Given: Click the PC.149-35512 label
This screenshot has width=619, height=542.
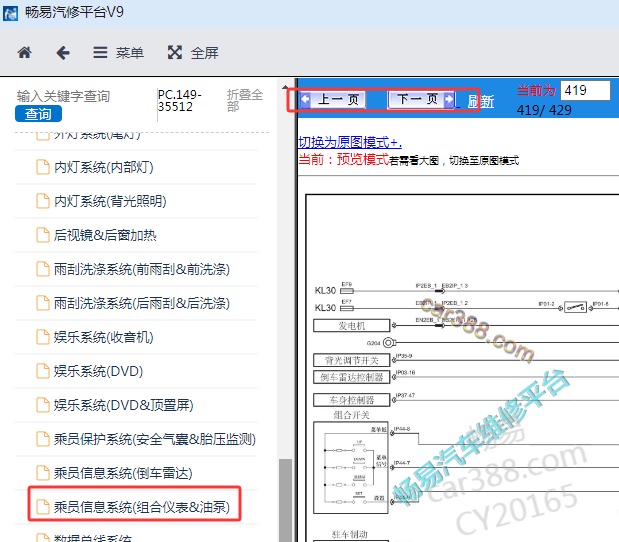Looking at the screenshot, I should point(180,100).
